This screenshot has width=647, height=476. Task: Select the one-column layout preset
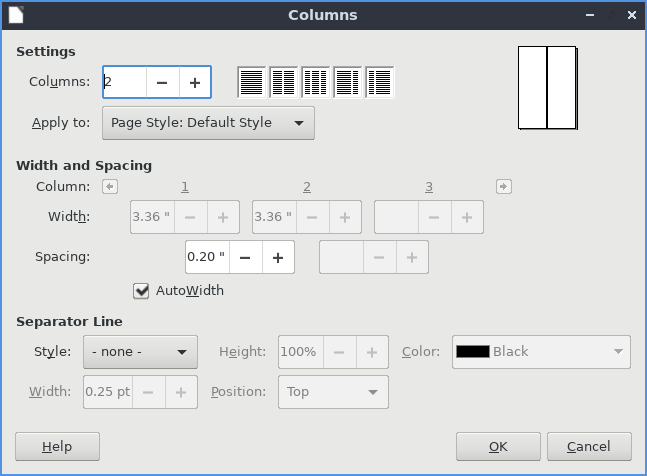point(252,82)
